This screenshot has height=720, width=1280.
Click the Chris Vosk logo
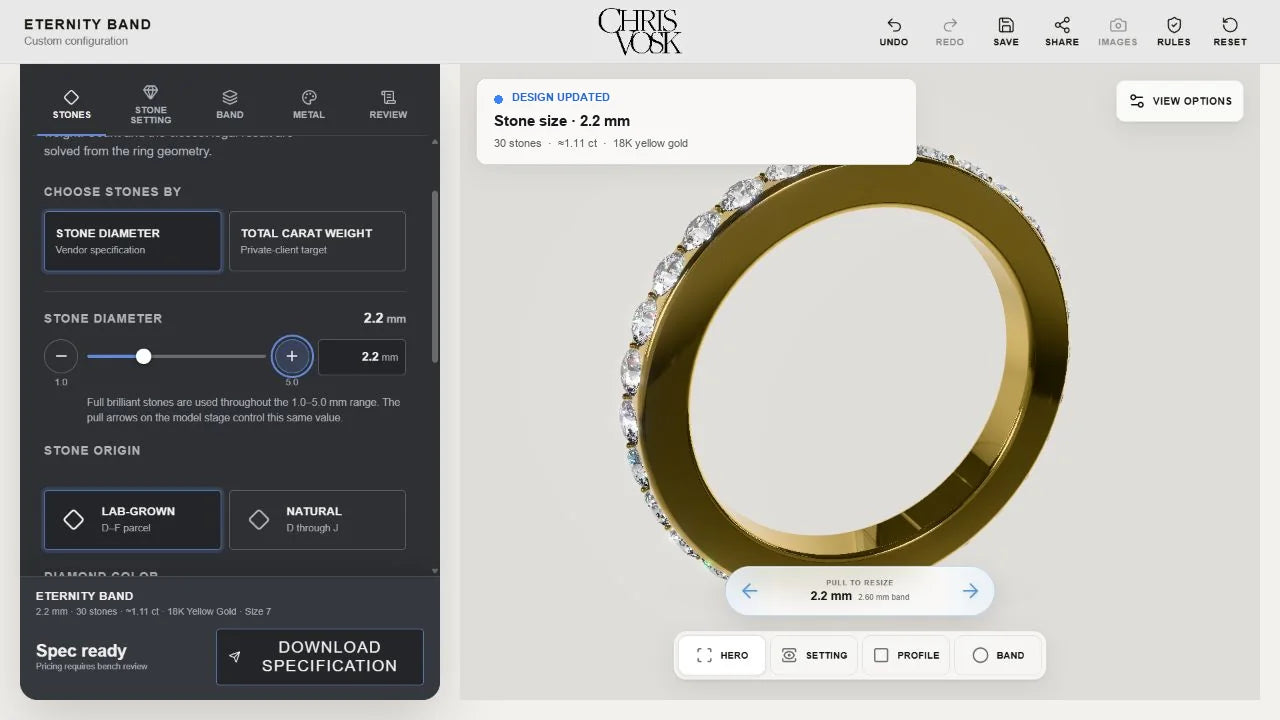point(640,31)
